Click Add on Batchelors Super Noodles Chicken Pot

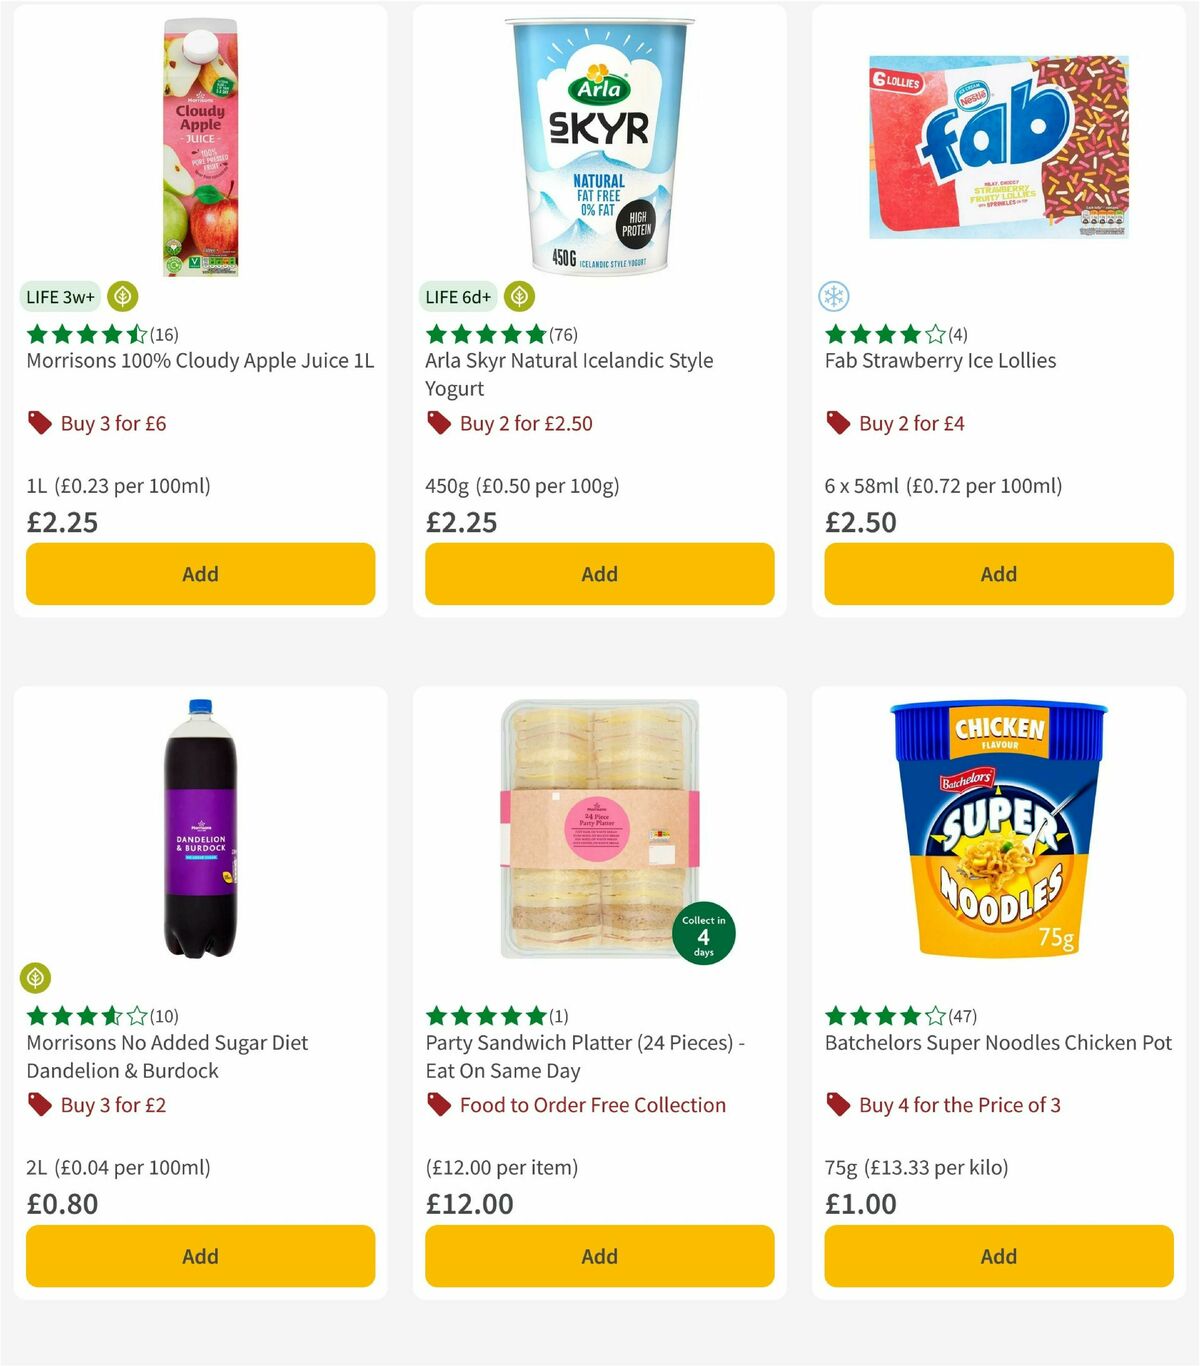coord(997,1256)
